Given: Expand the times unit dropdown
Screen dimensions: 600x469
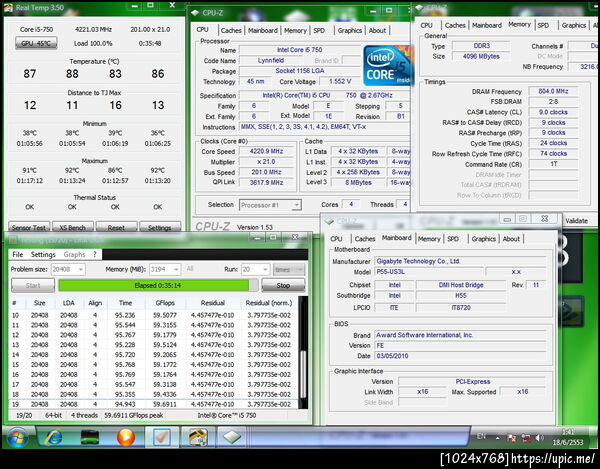Looking at the screenshot, I should pyautogui.click(x=289, y=269).
